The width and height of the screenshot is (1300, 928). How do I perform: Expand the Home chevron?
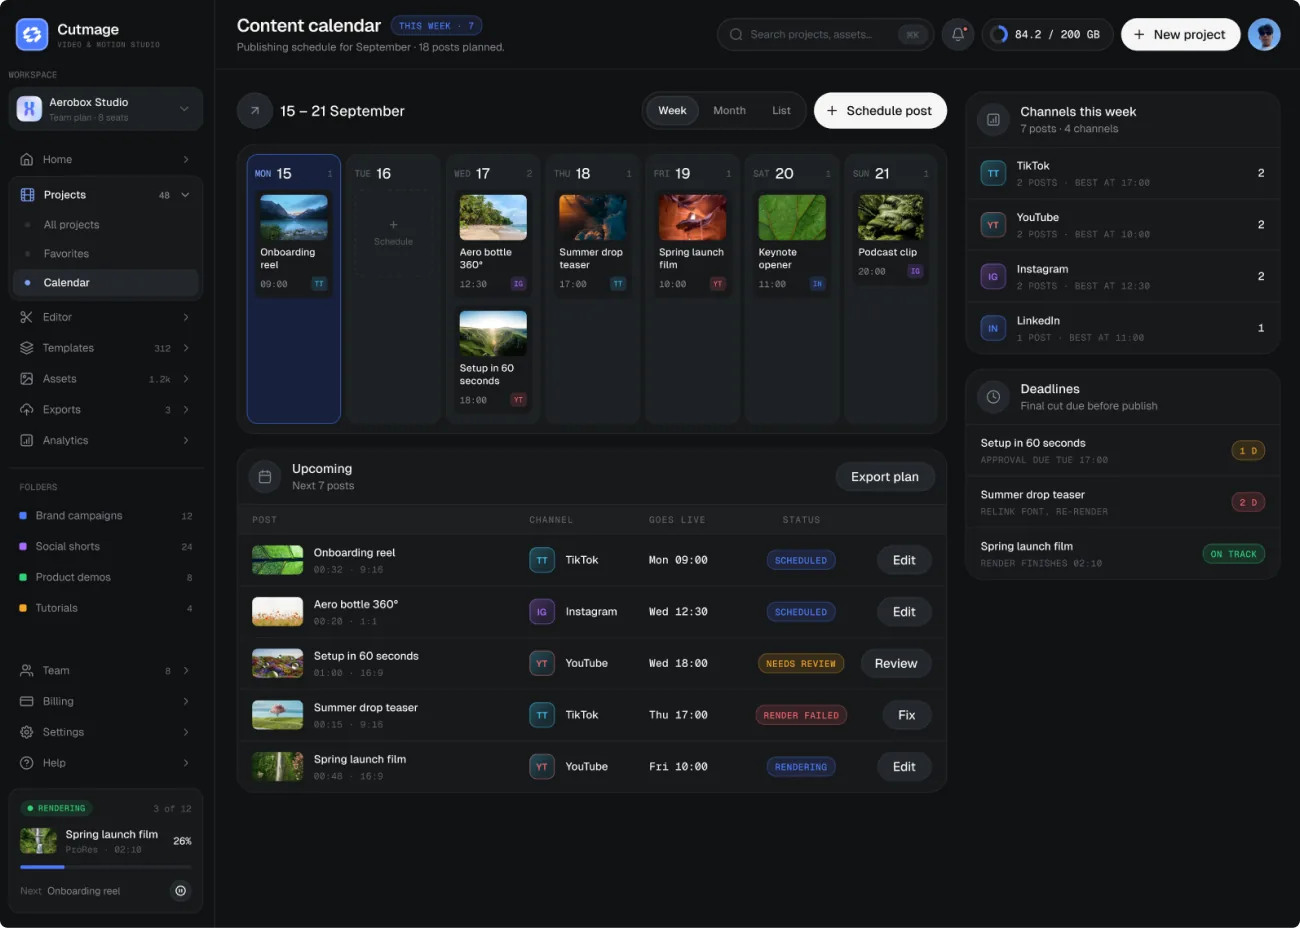(186, 160)
